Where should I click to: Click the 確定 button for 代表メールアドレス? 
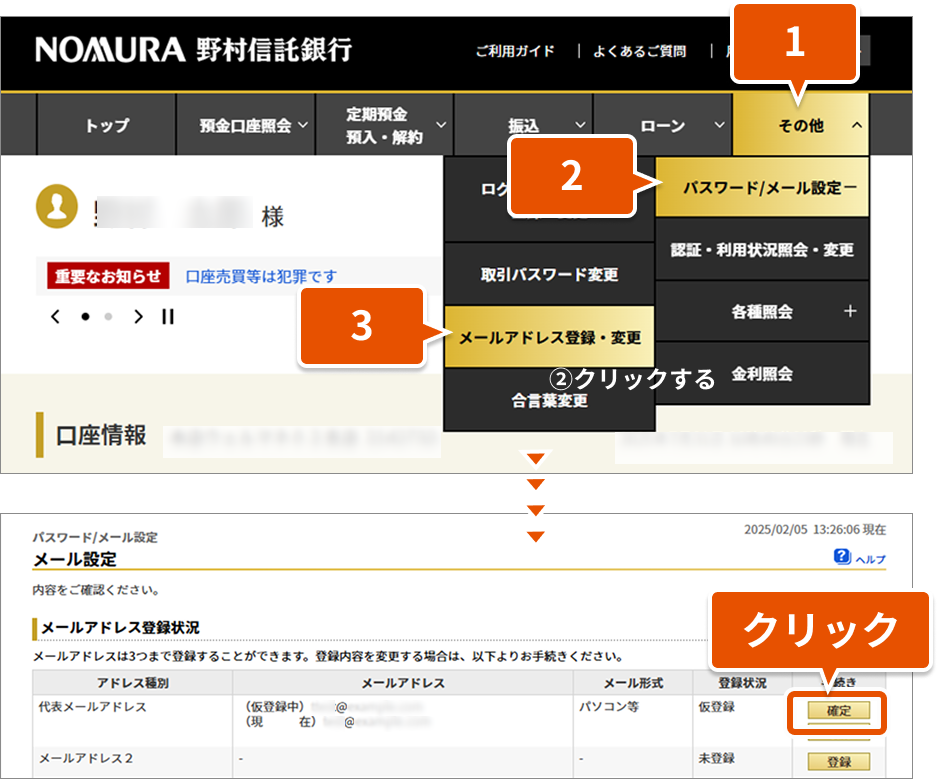pyautogui.click(x=838, y=711)
